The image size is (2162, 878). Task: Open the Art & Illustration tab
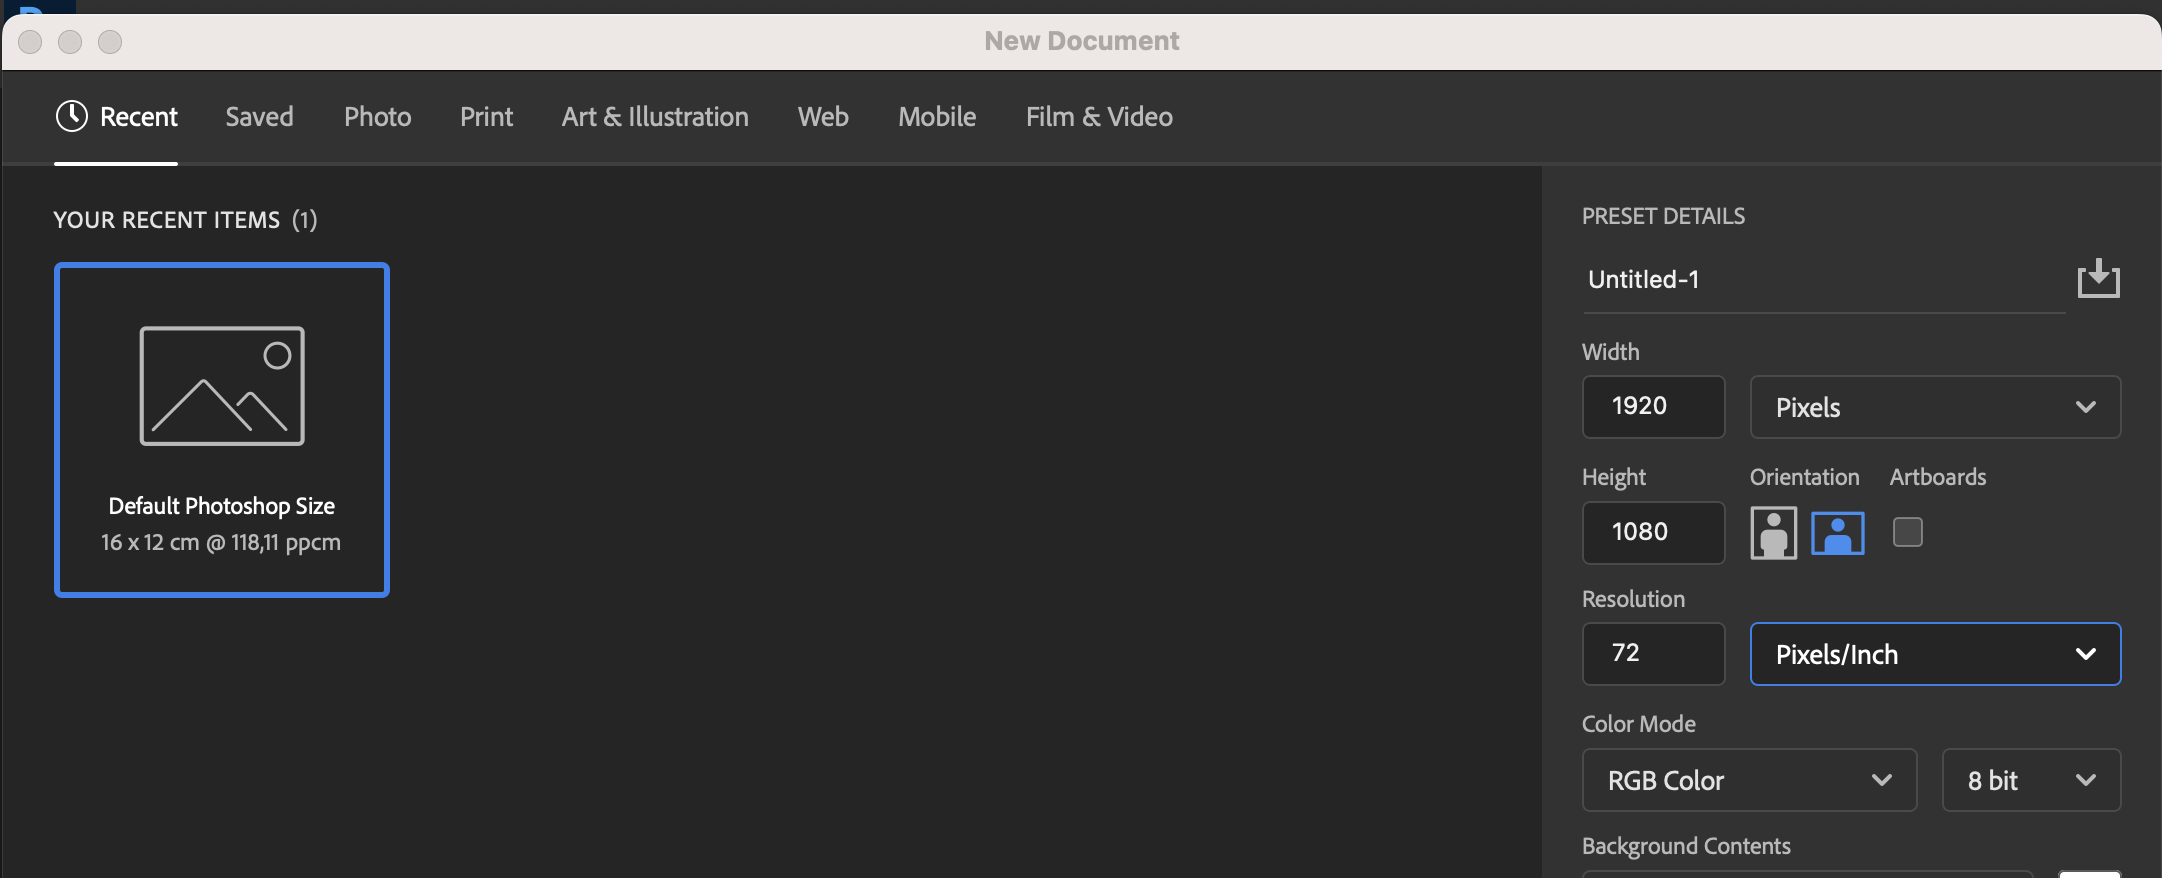(x=655, y=117)
